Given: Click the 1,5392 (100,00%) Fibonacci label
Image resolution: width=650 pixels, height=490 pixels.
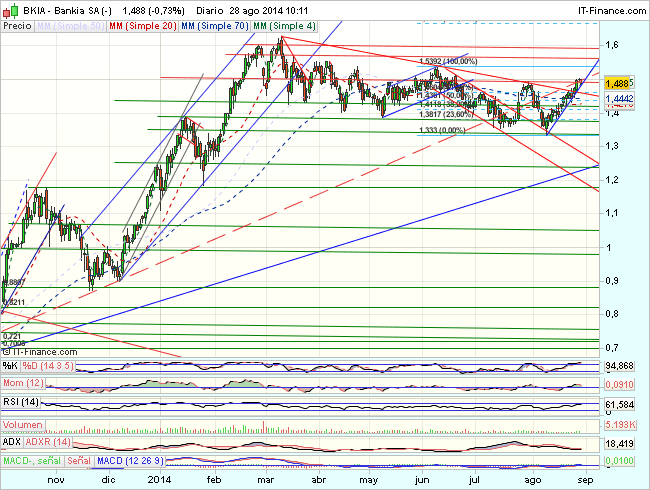Looking at the screenshot, I should [449, 61].
